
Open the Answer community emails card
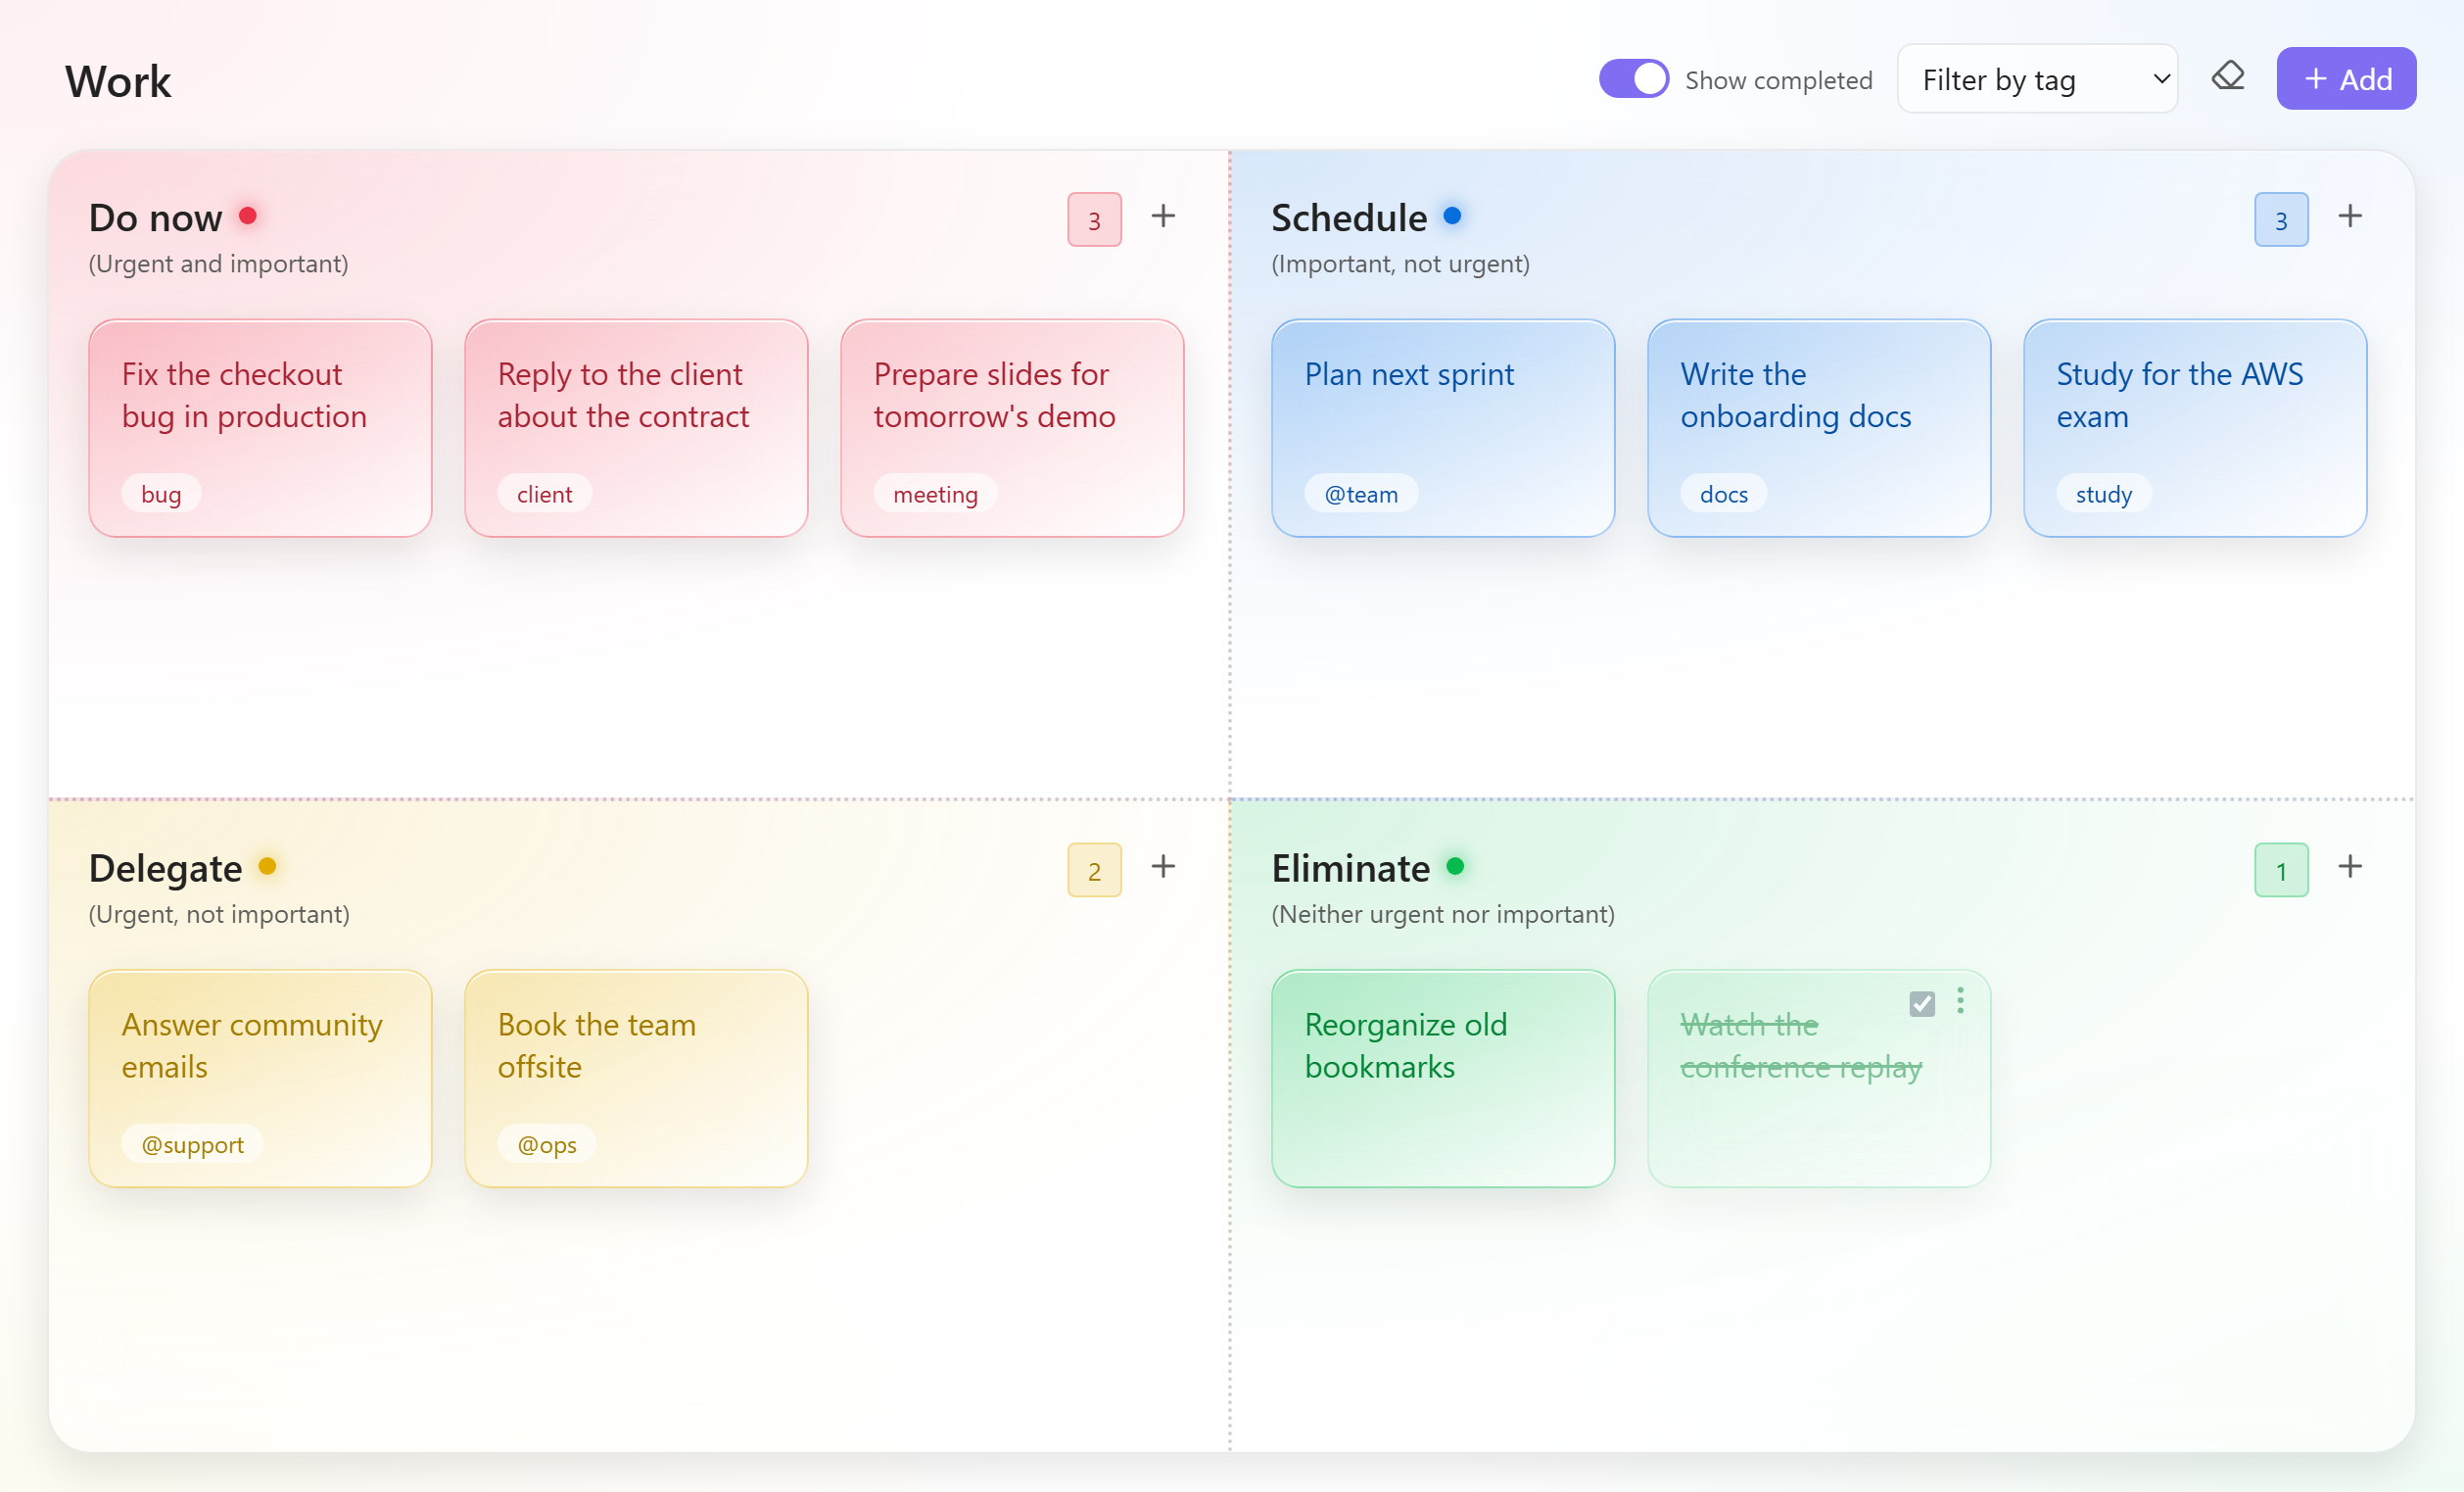point(260,1078)
